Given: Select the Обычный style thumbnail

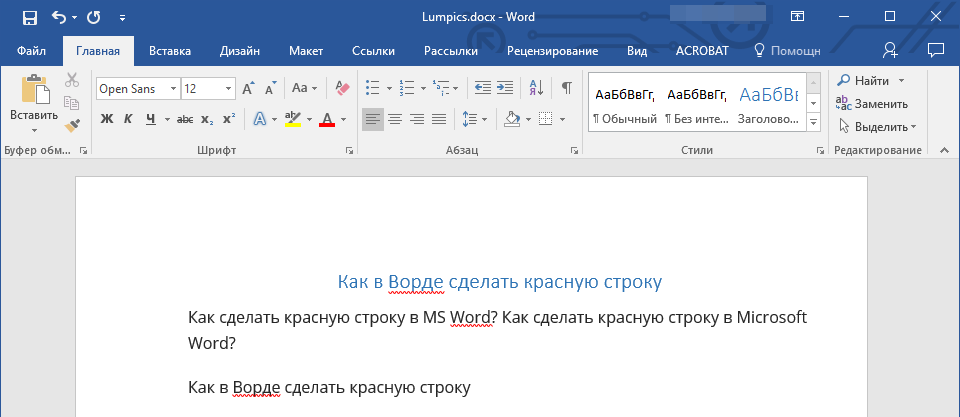Looking at the screenshot, I should click(x=624, y=105).
